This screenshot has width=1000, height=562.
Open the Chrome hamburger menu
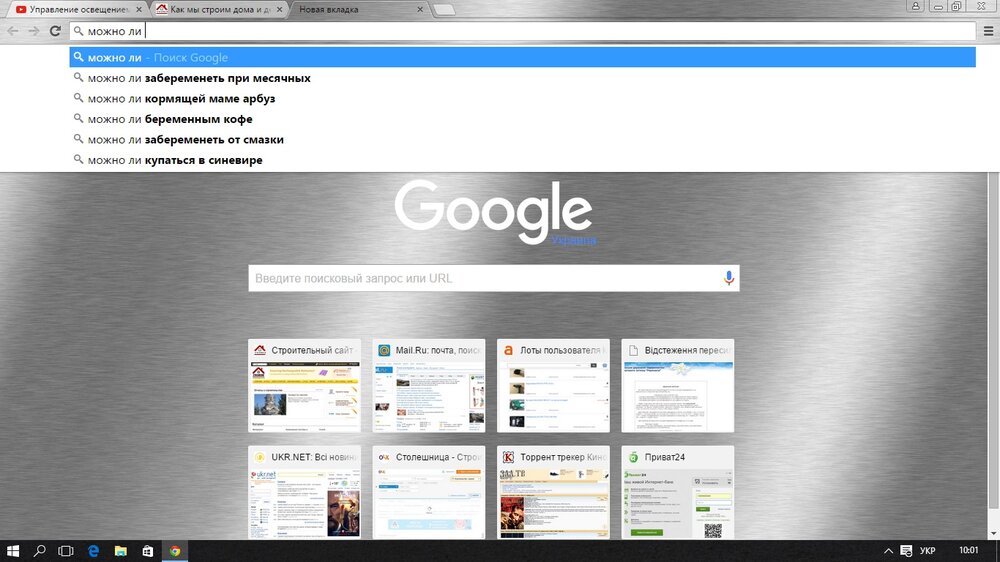[988, 31]
